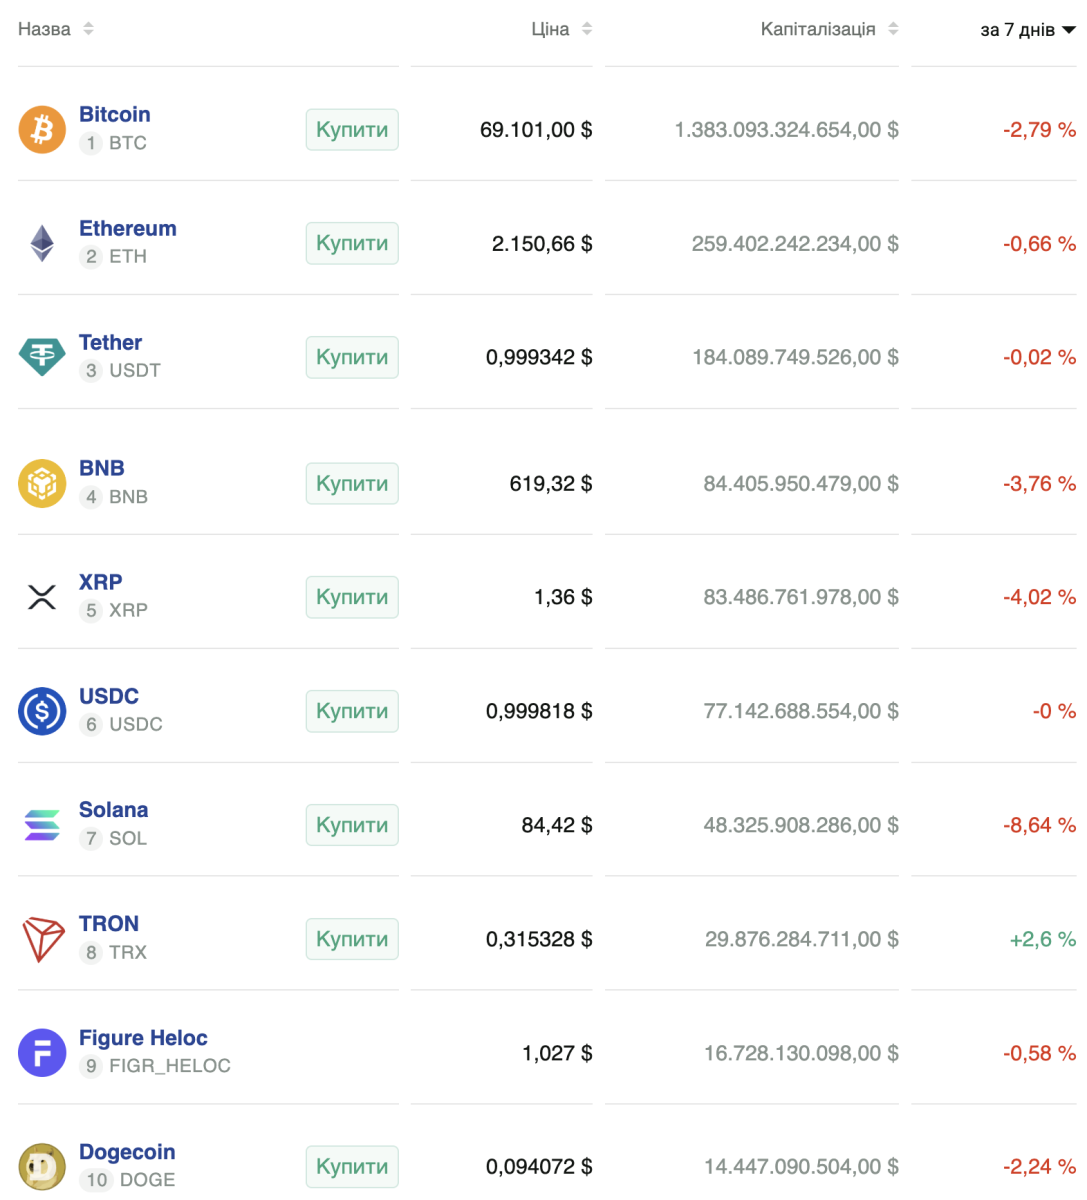Click the Figure Heloc logo icon
This screenshot has width=1087, height=1200.
coord(42,1053)
